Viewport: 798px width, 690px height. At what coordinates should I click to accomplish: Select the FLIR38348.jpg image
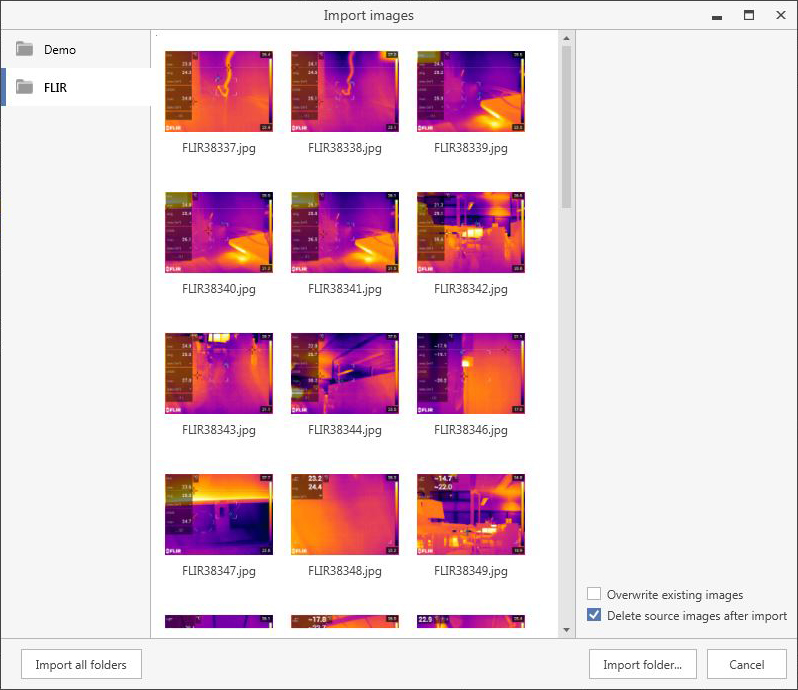(x=345, y=515)
